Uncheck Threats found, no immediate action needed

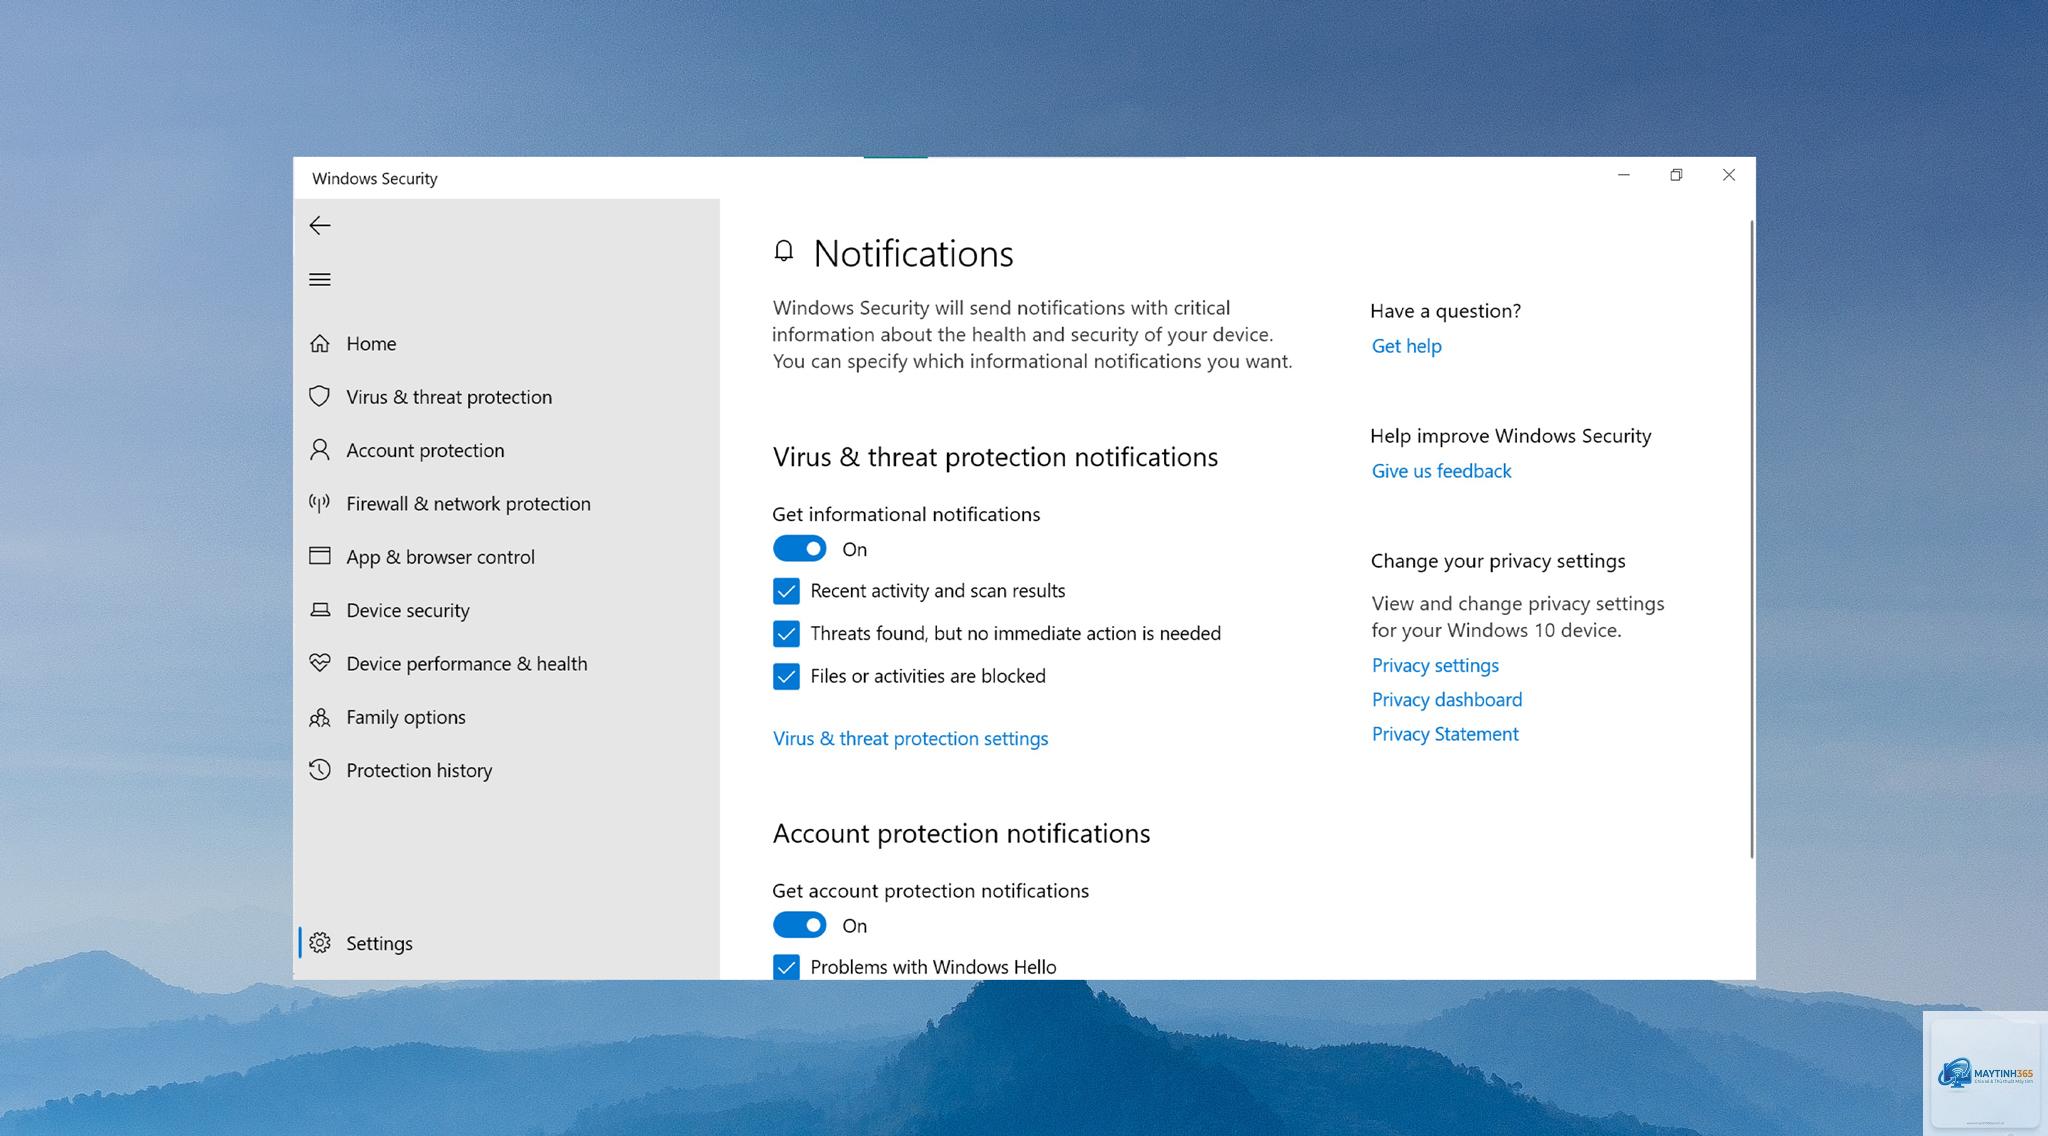pyautogui.click(x=786, y=634)
